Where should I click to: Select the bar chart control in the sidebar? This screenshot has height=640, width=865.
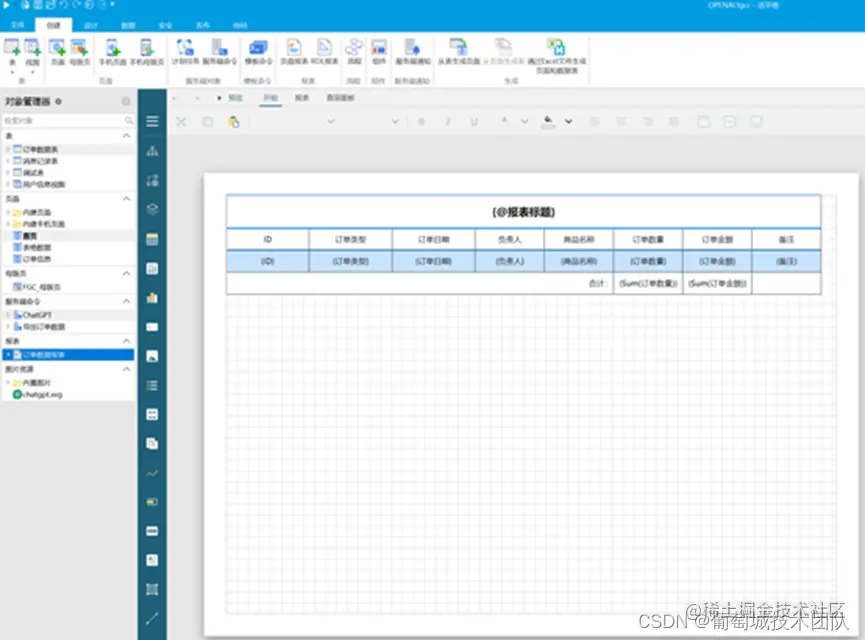click(152, 298)
